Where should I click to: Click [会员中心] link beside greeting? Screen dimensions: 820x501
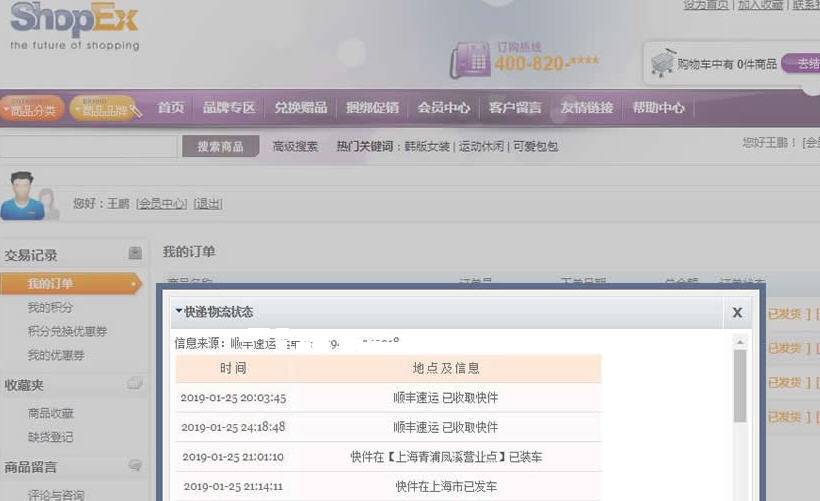click(x=161, y=203)
